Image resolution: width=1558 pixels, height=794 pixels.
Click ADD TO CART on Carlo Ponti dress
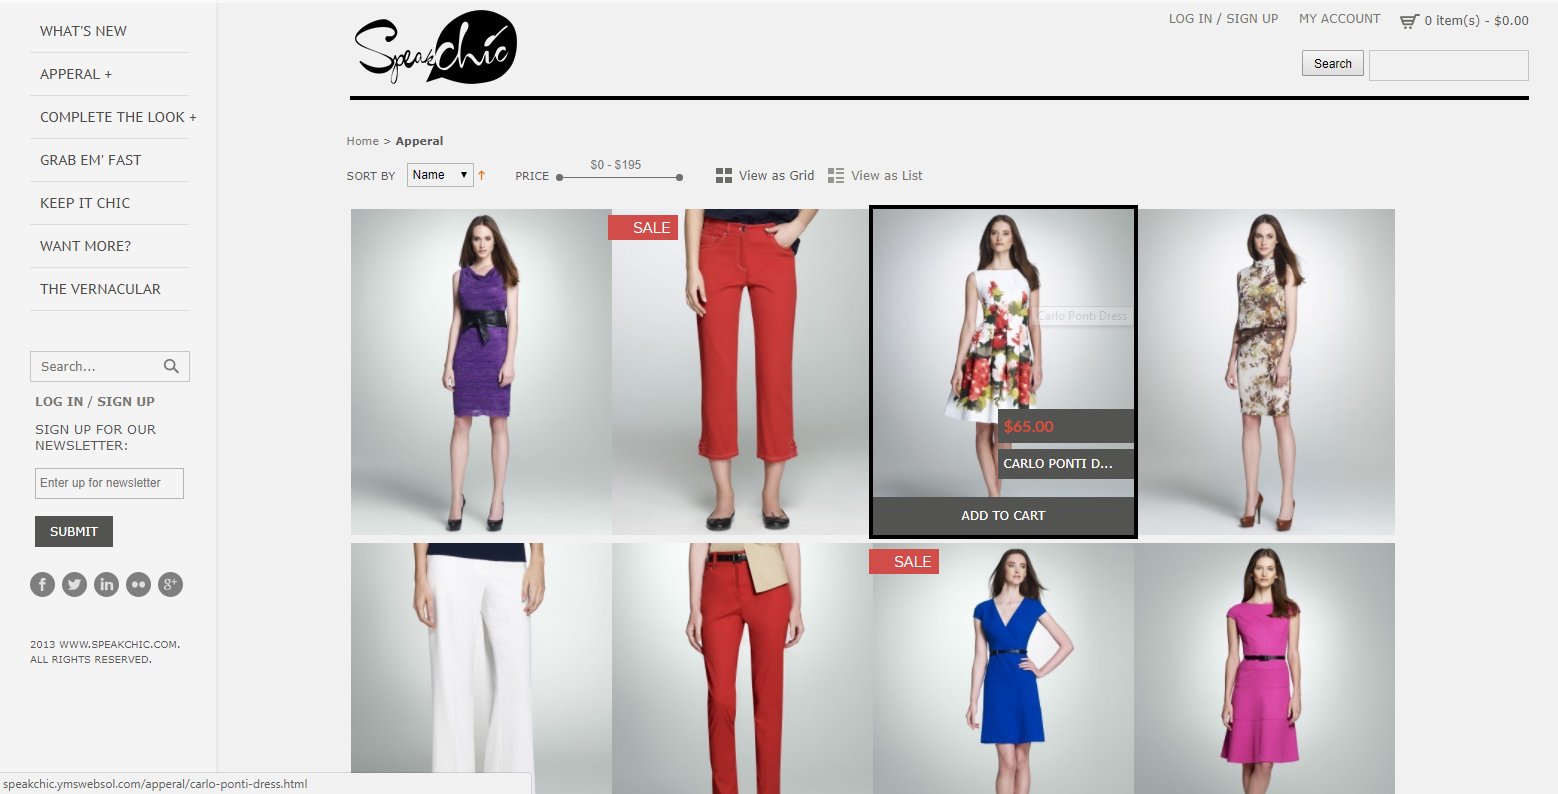point(1003,516)
